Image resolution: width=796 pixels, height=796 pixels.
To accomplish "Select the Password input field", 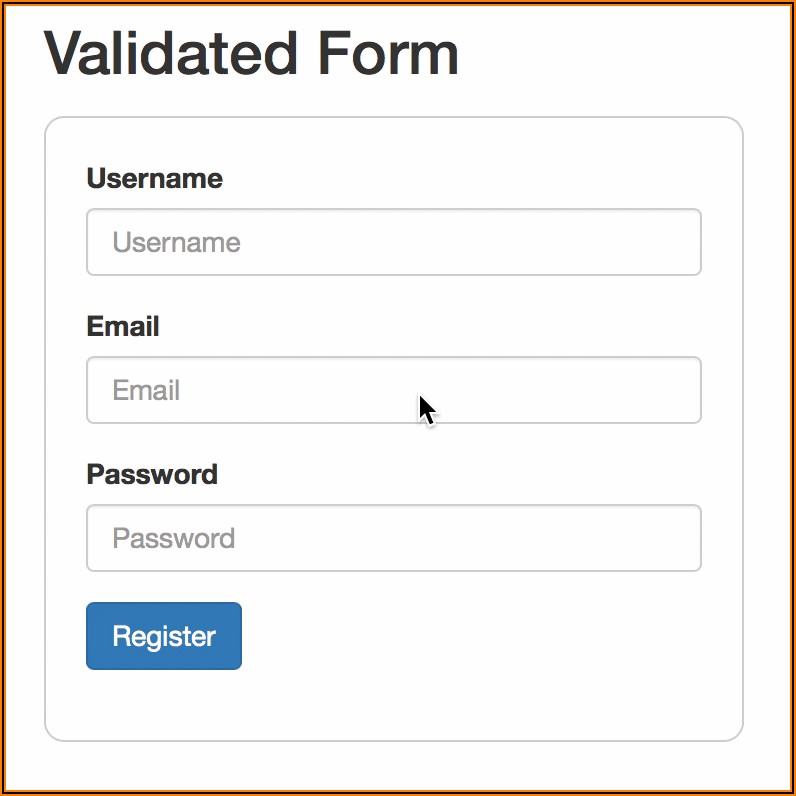I will point(393,538).
